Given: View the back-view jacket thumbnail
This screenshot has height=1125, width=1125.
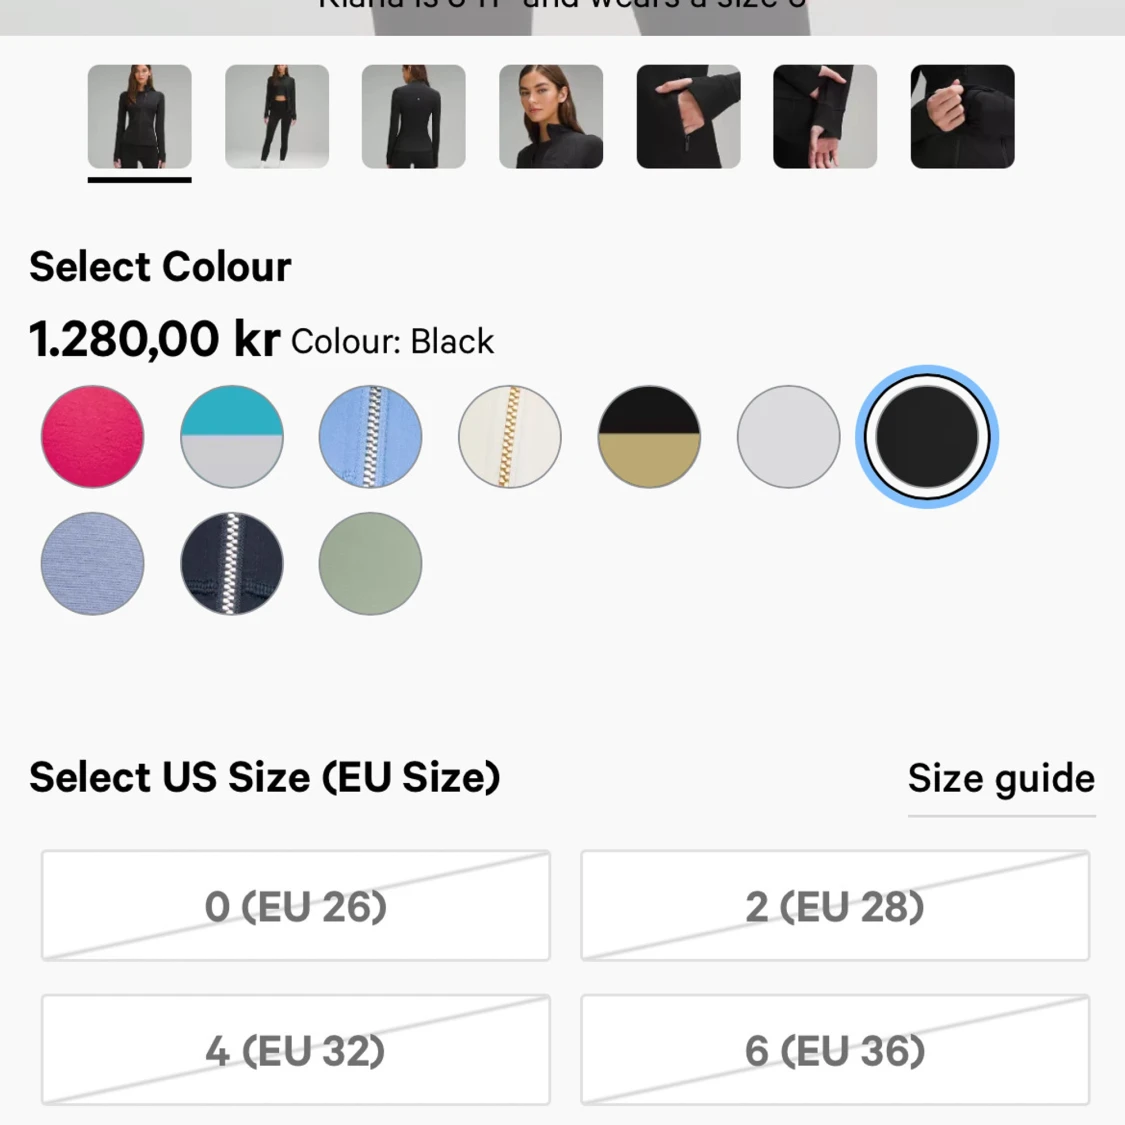Looking at the screenshot, I should (x=414, y=116).
